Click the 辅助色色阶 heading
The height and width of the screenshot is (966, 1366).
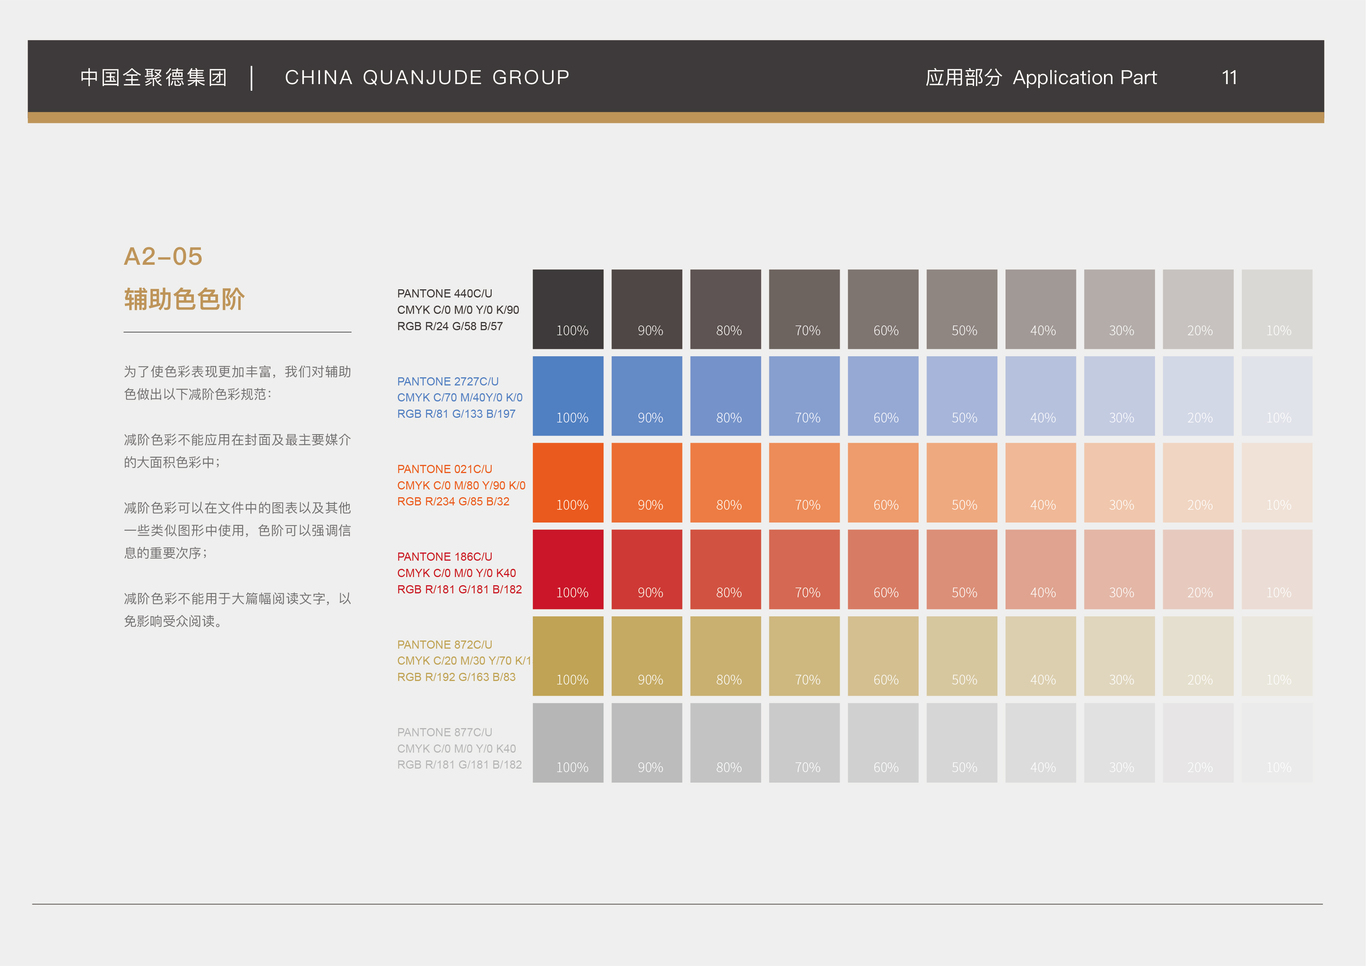click(x=184, y=299)
